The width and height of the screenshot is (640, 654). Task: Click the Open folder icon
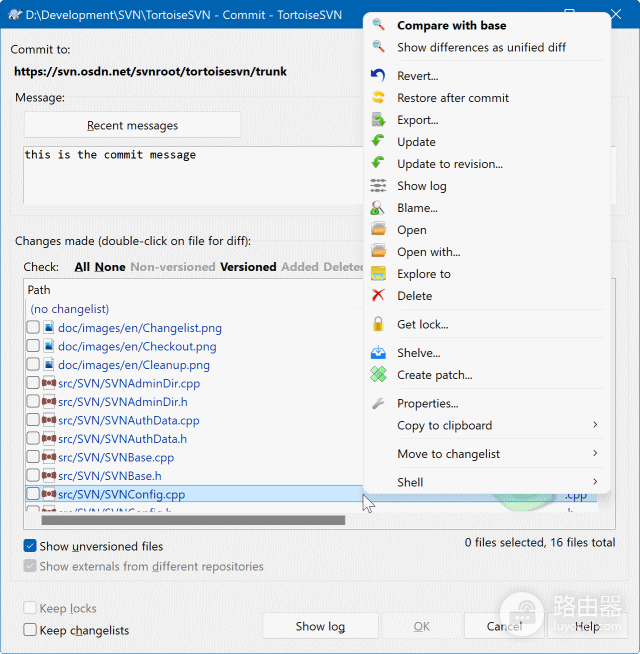click(x=378, y=229)
